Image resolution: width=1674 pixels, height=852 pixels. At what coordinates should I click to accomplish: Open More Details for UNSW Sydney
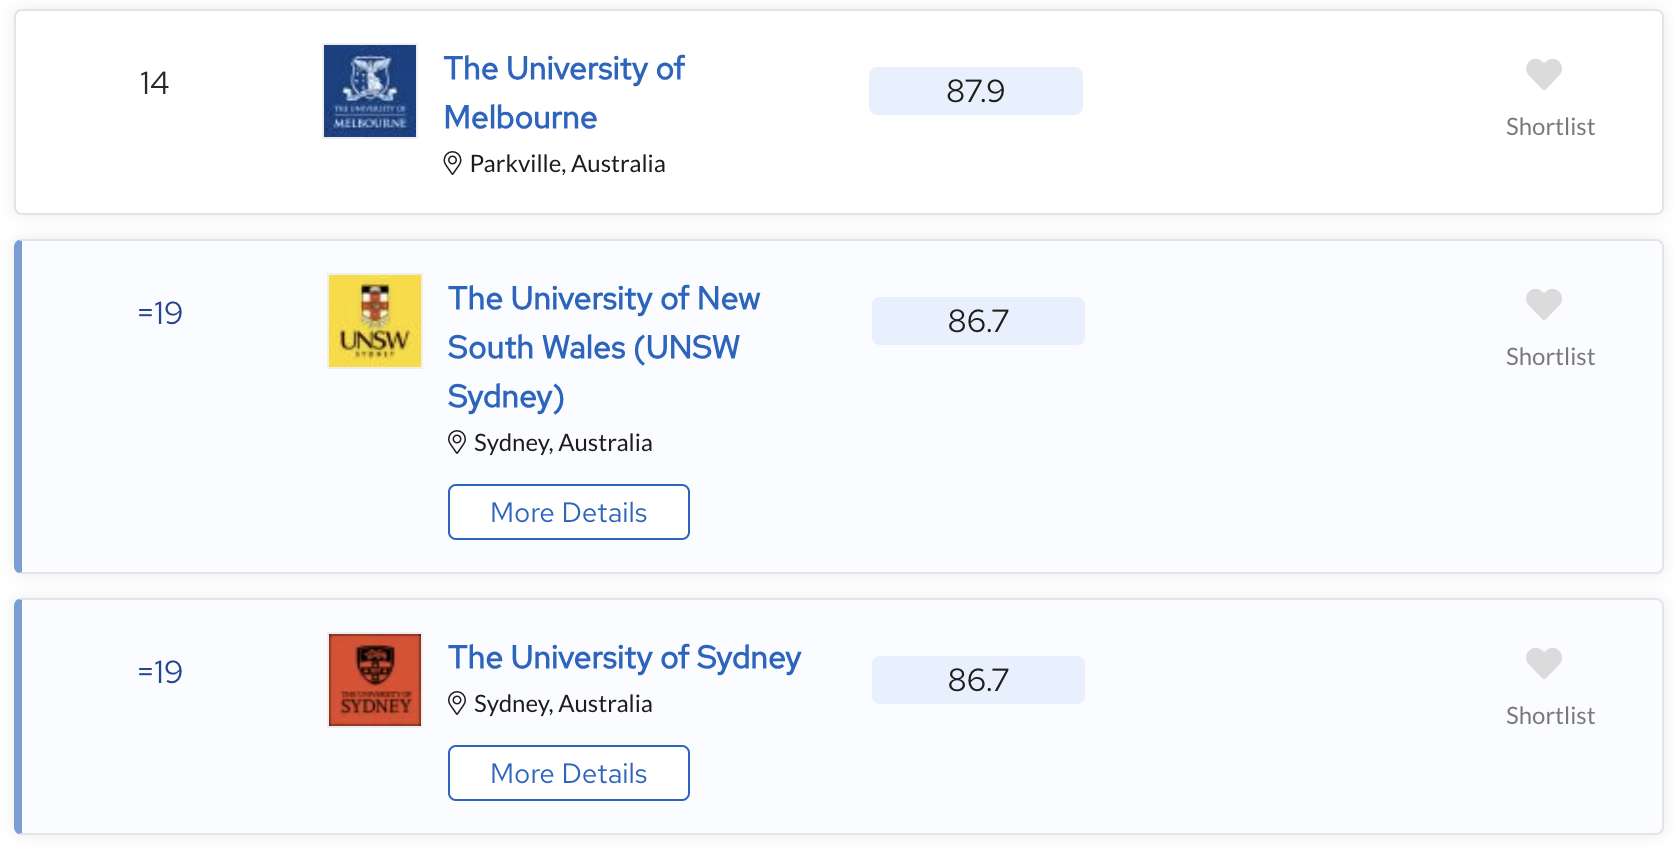tap(569, 512)
